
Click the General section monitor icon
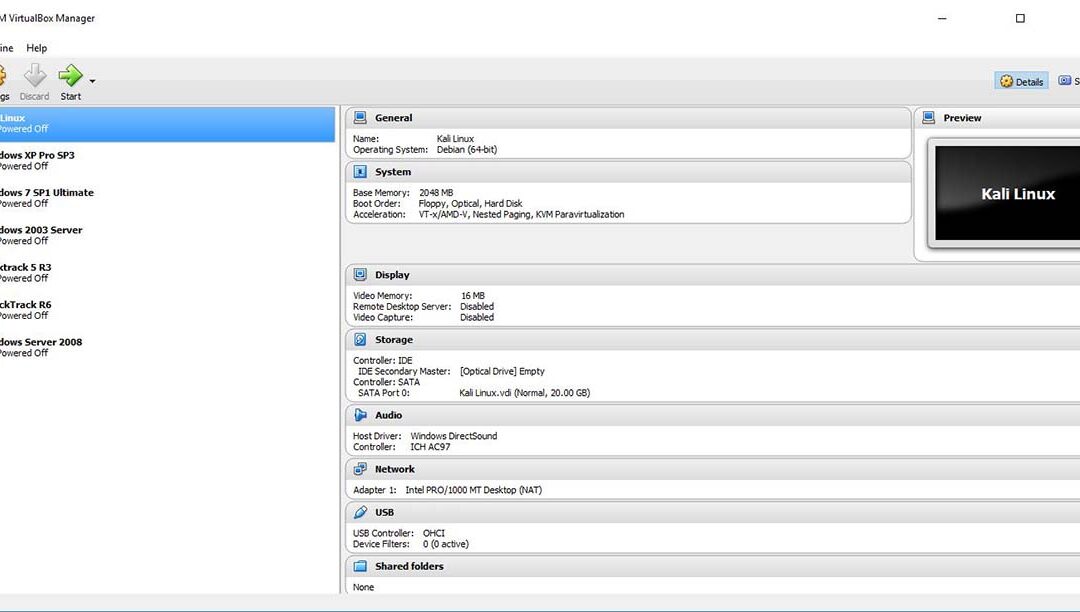click(360, 118)
